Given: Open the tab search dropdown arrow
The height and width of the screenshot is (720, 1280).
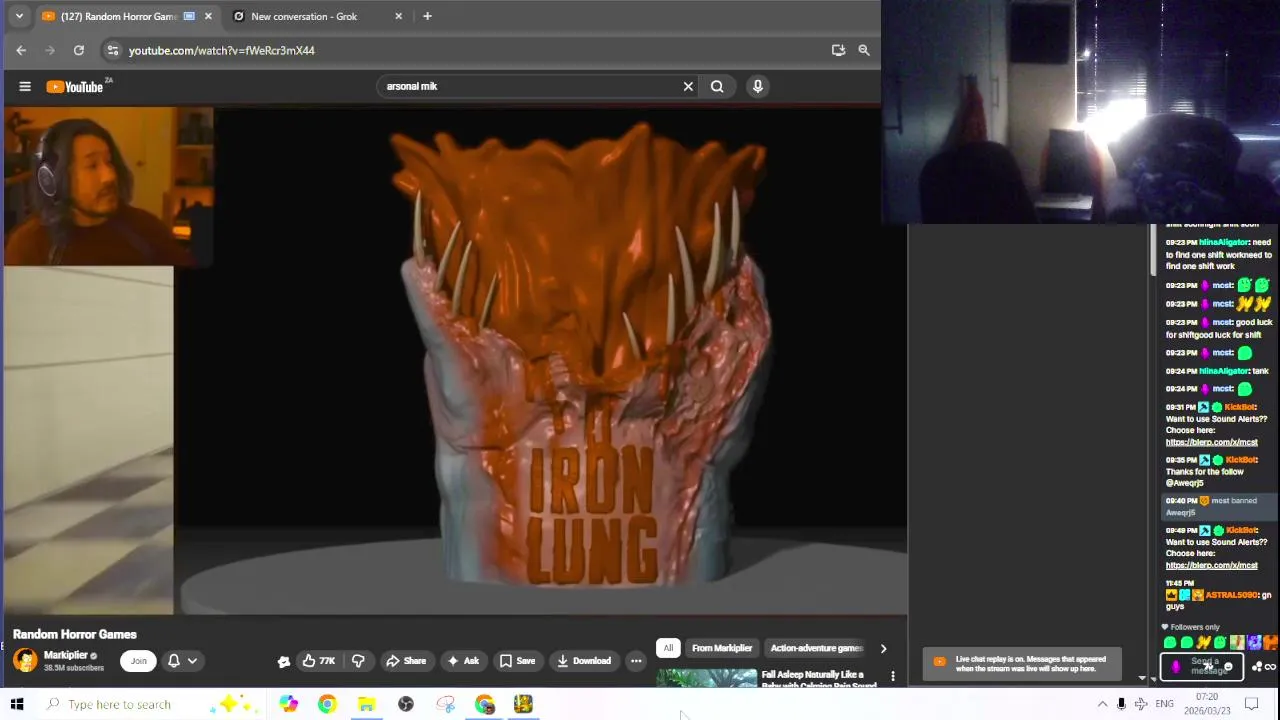Looking at the screenshot, I should coord(19,16).
